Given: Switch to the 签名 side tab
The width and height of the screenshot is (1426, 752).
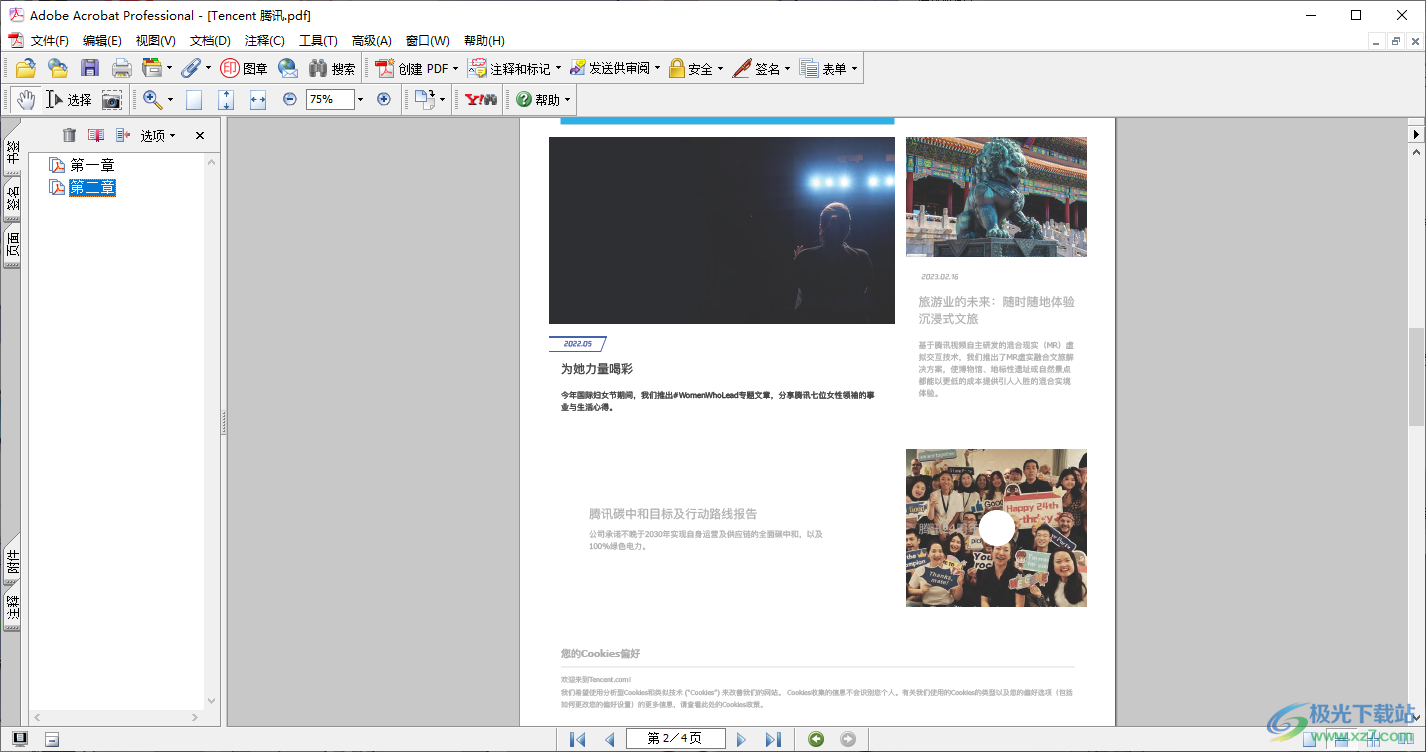Looking at the screenshot, I should [x=12, y=199].
